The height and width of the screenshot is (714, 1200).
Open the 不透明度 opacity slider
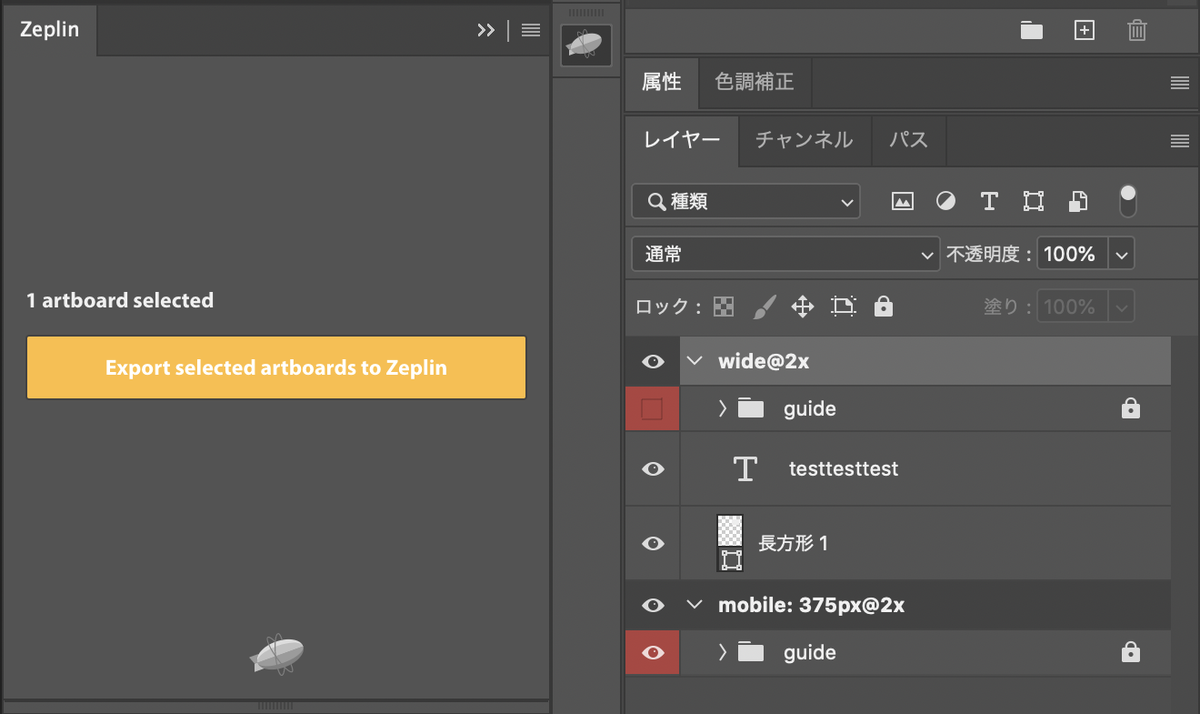click(x=1122, y=253)
